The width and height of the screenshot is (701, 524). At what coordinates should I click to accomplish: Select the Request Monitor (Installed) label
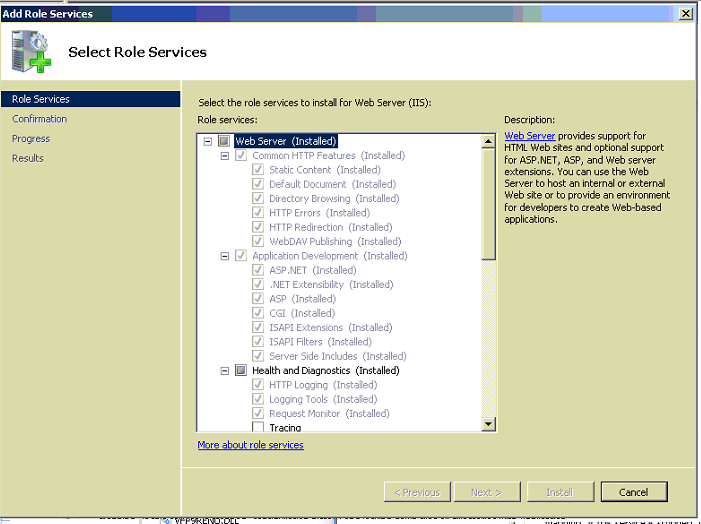click(x=329, y=414)
